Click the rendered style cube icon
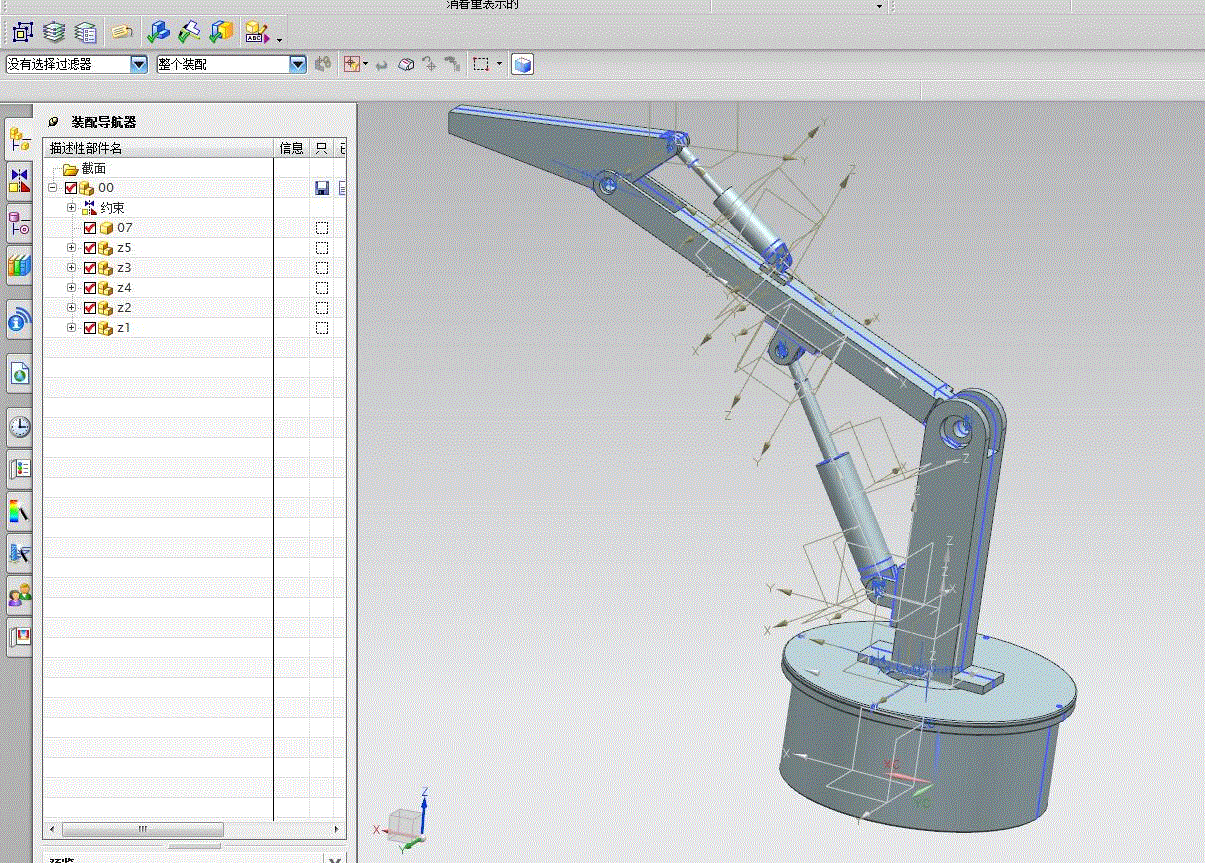 pyautogui.click(x=522, y=64)
